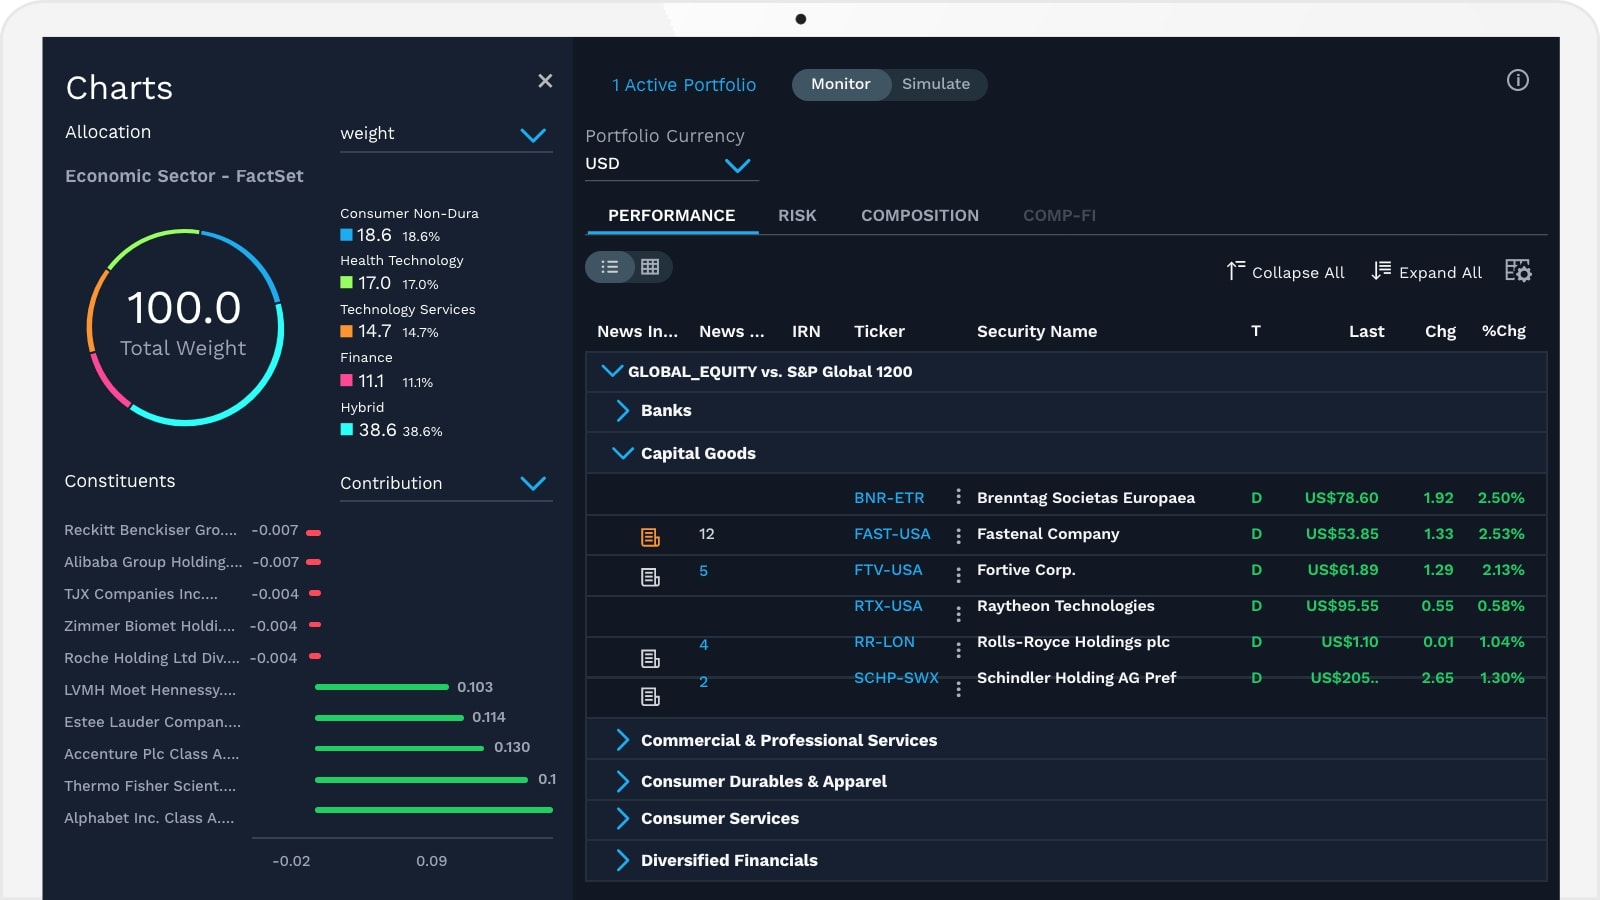Click the Raytheon Technologies security name
Screen dimensions: 1600x900
click(x=1065, y=606)
